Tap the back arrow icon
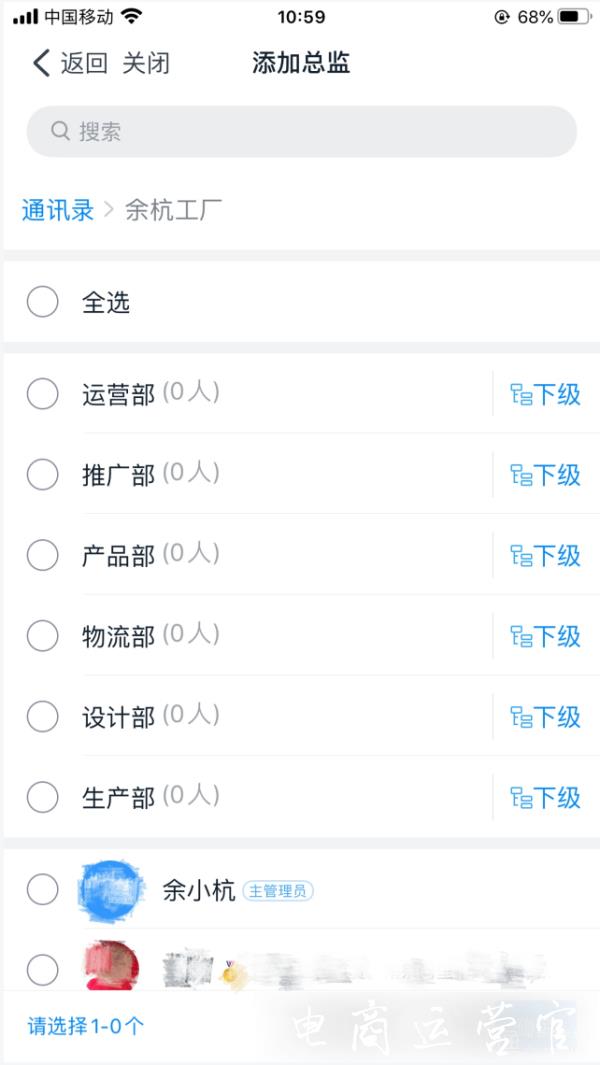 point(41,64)
